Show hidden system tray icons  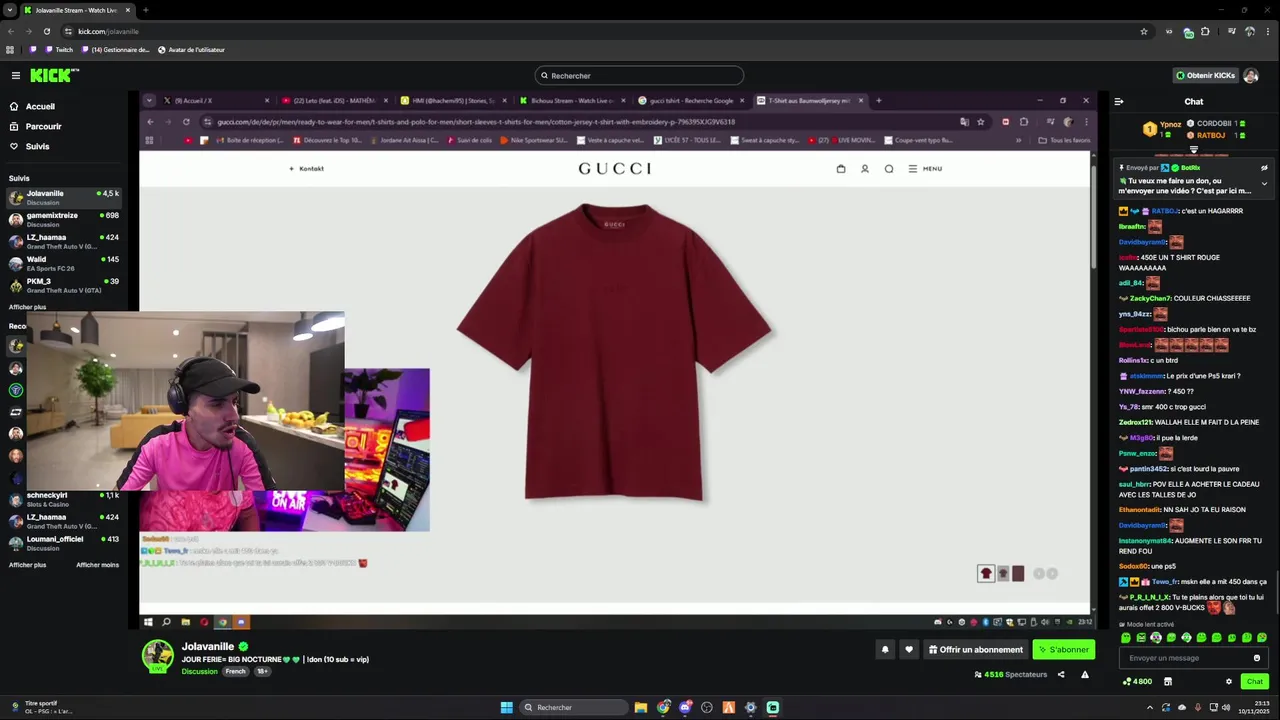click(x=1150, y=707)
